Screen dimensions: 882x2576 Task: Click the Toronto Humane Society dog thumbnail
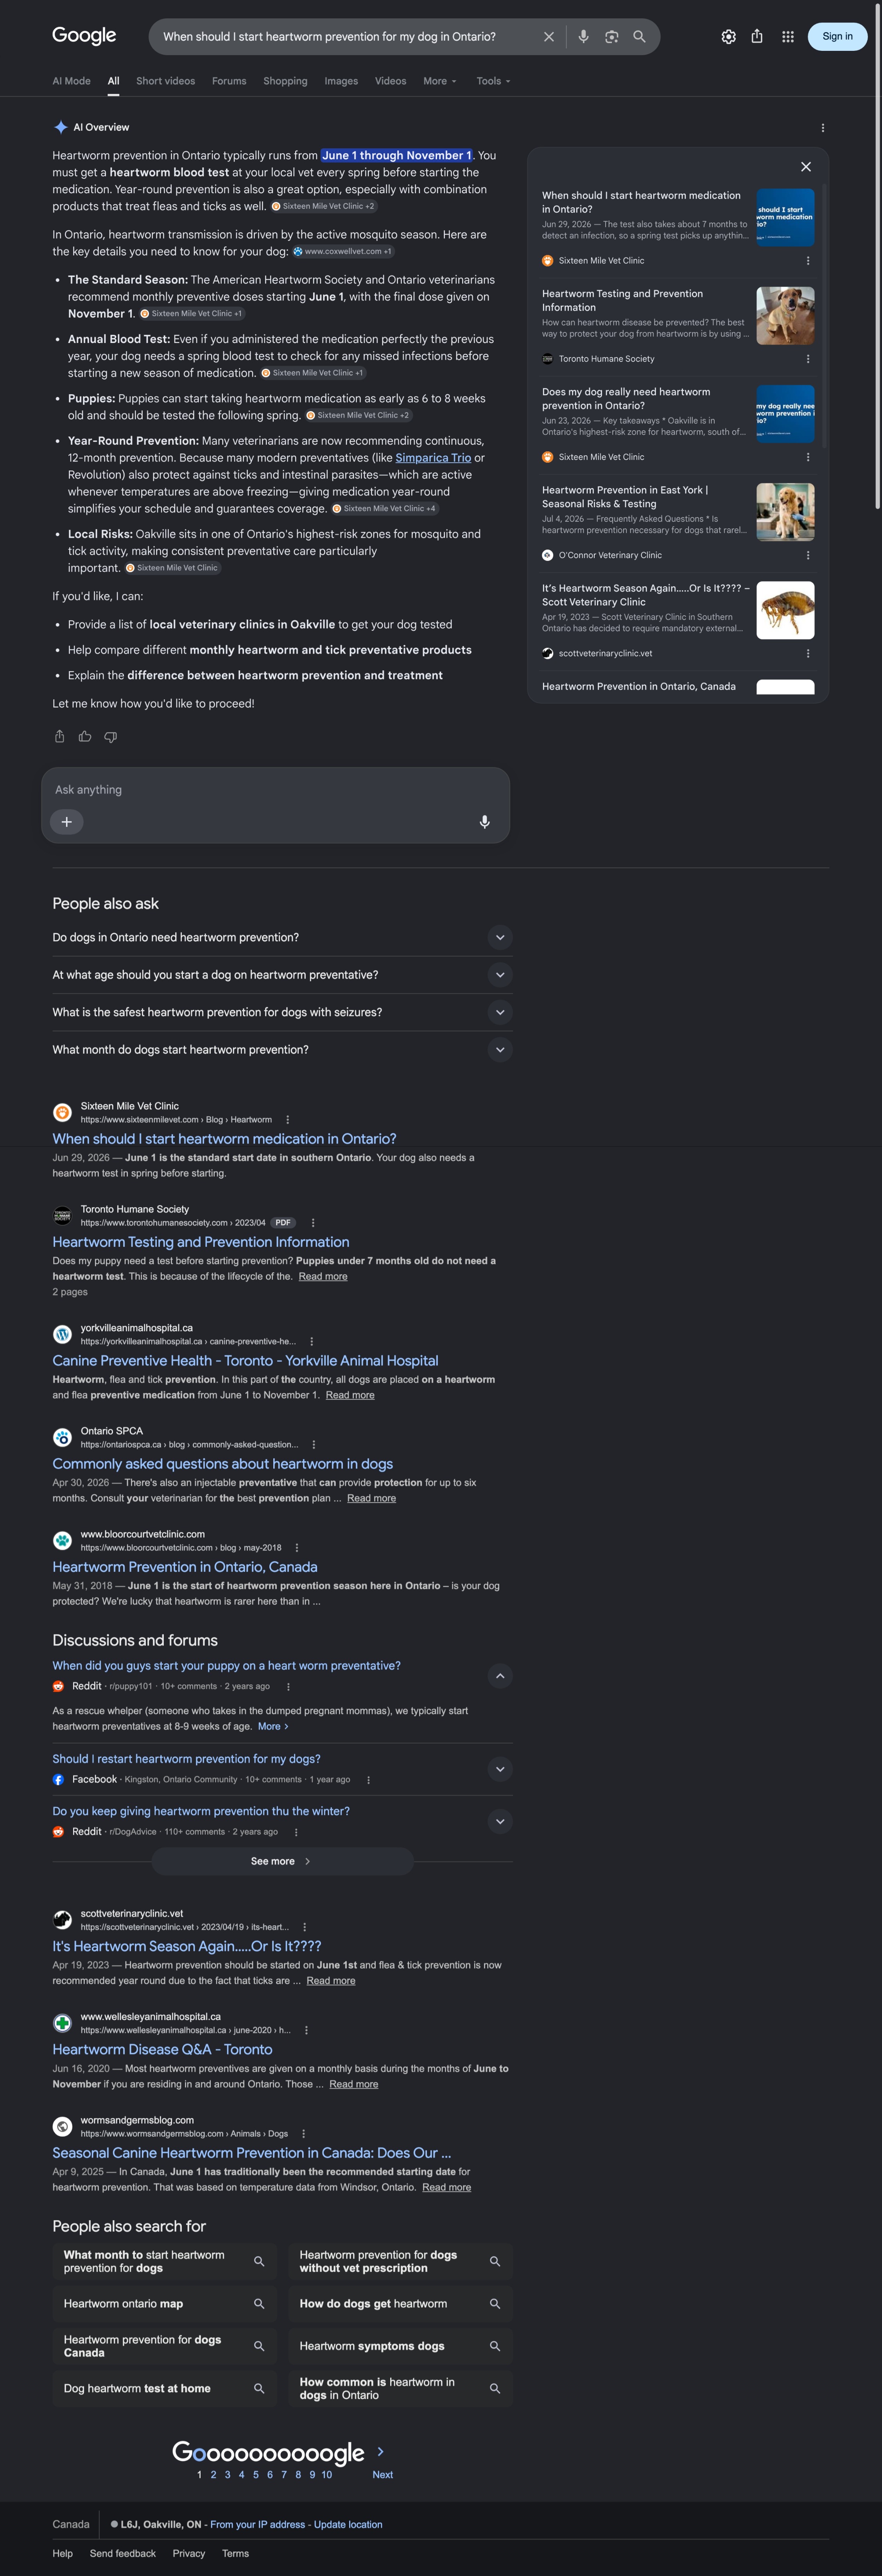(785, 316)
